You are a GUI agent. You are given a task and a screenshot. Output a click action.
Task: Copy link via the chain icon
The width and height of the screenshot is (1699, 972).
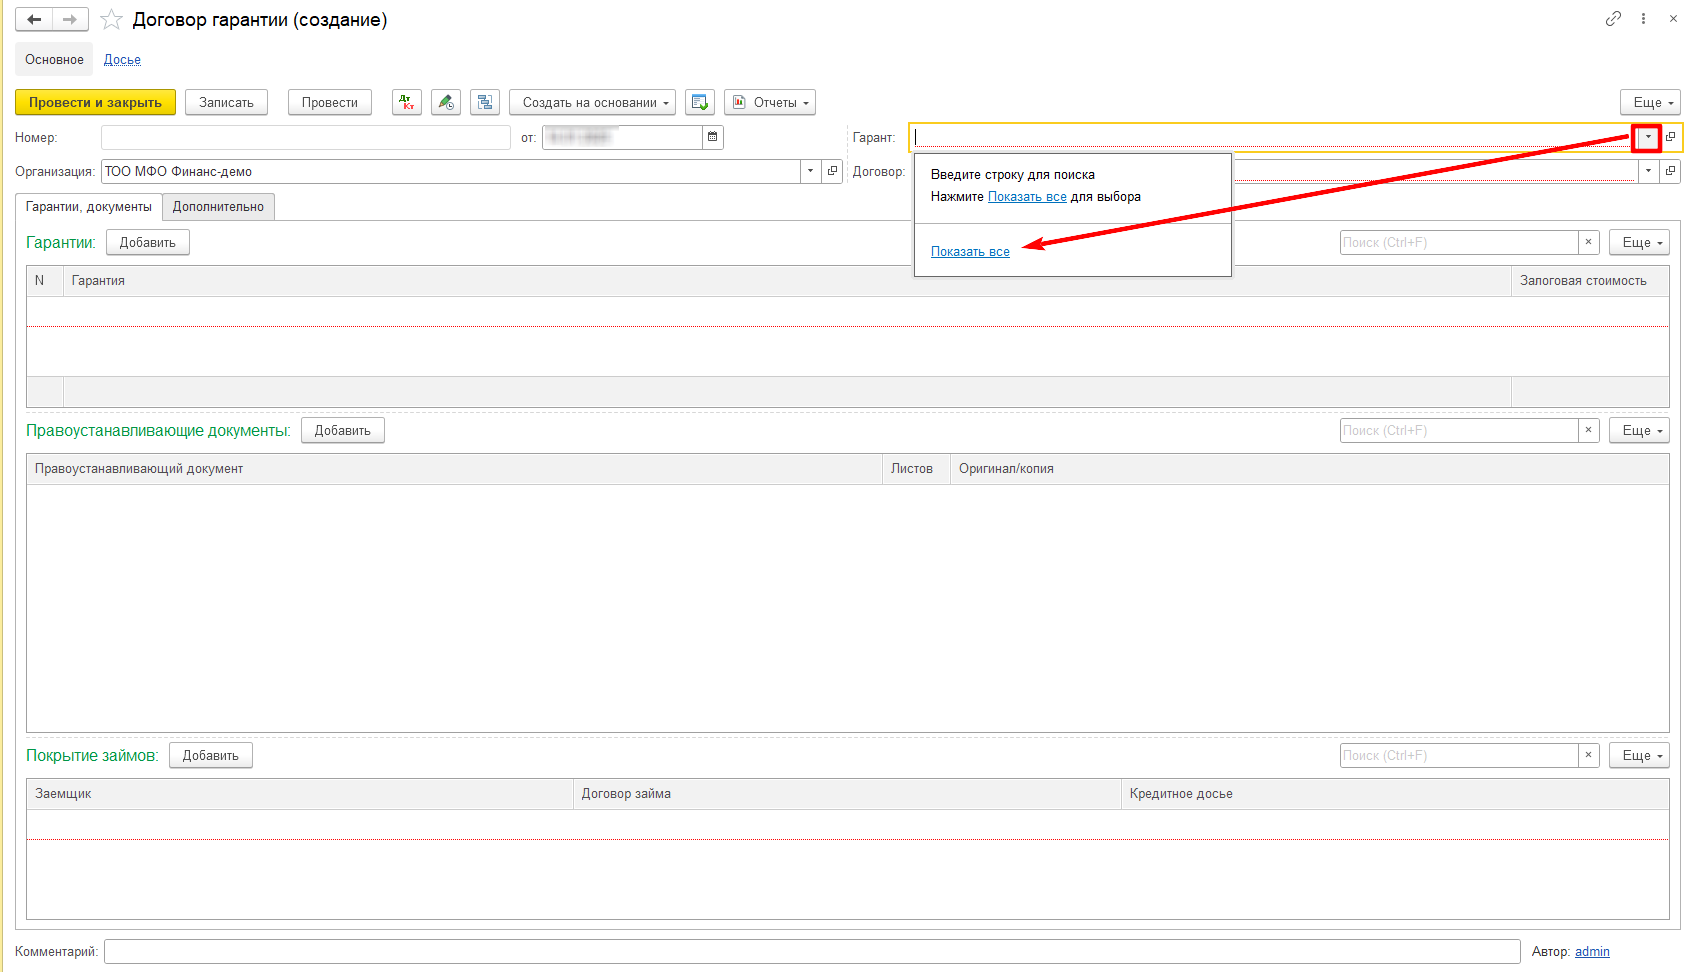click(1613, 19)
